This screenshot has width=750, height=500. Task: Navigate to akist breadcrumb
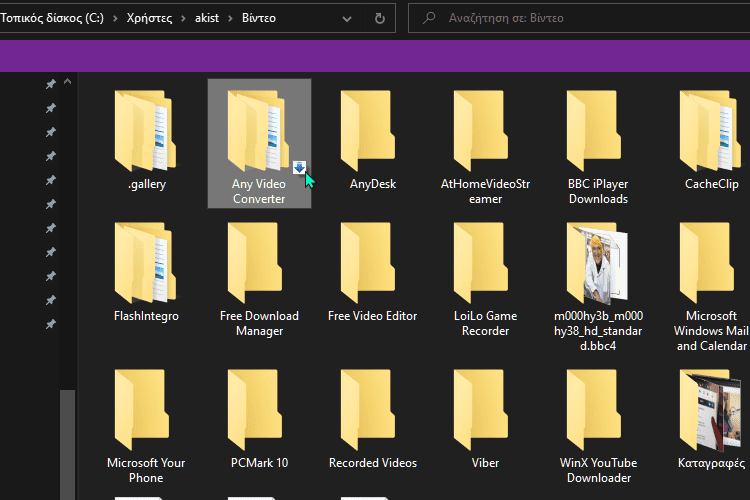(207, 18)
